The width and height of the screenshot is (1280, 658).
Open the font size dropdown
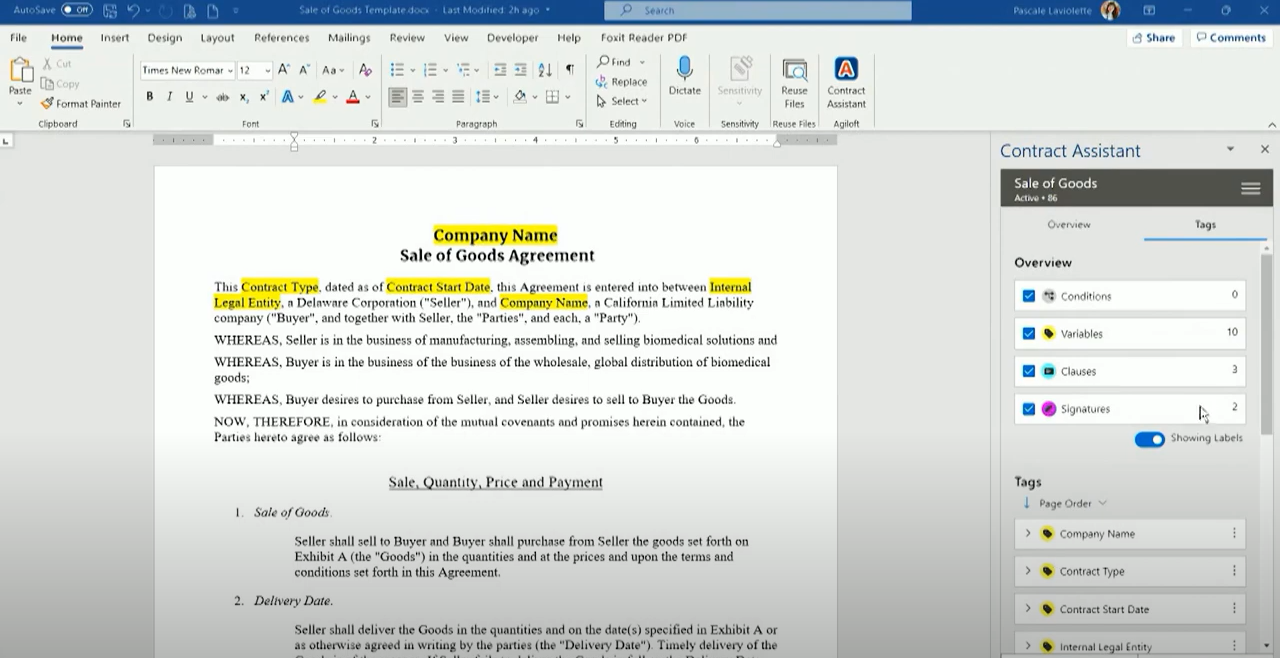(x=265, y=70)
